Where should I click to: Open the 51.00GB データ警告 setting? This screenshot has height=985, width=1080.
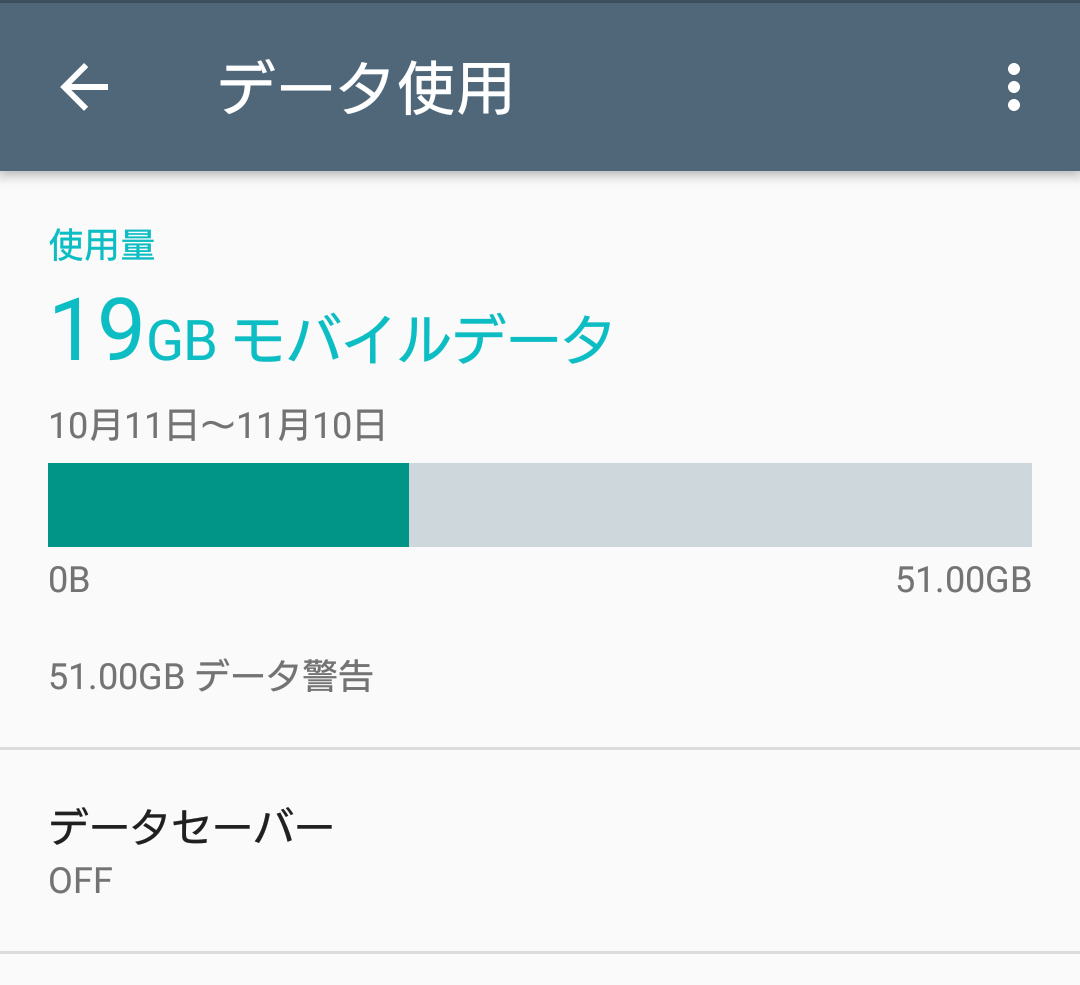pyautogui.click(x=211, y=677)
